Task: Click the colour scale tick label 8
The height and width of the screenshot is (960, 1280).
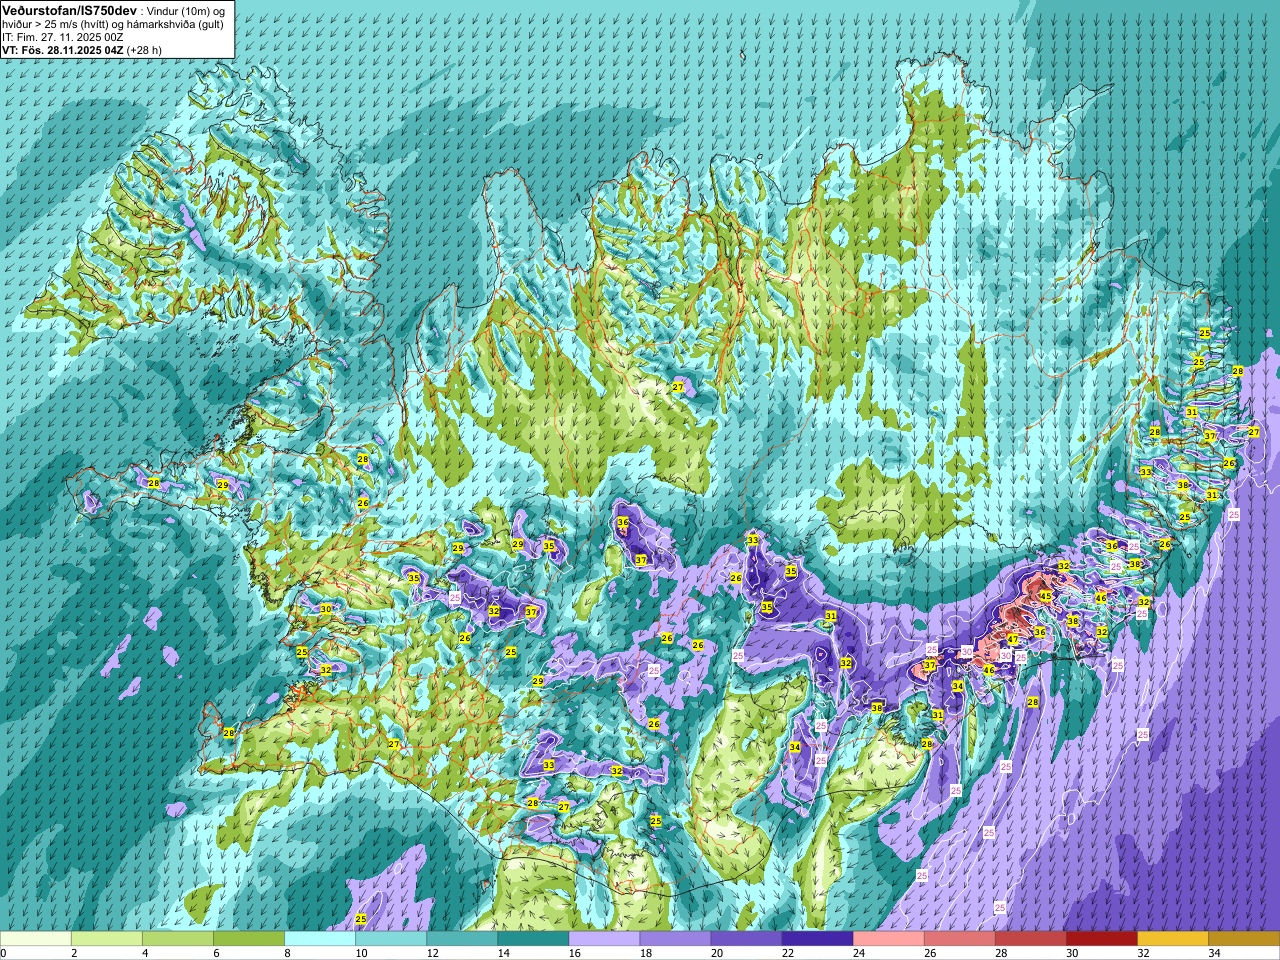Action: [x=287, y=953]
